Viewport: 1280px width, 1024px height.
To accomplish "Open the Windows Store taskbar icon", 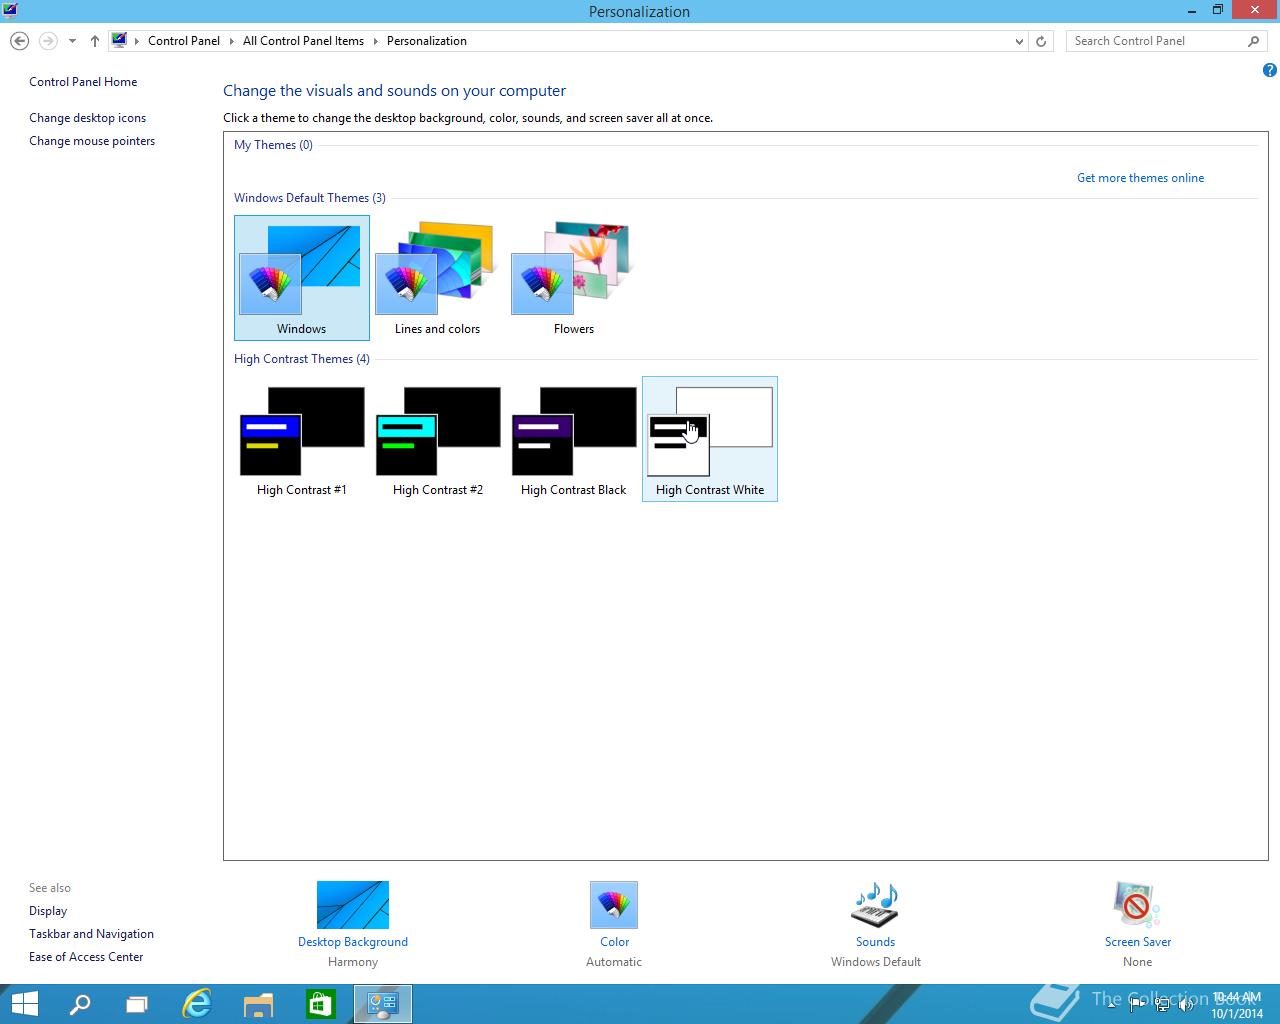I will [321, 1004].
